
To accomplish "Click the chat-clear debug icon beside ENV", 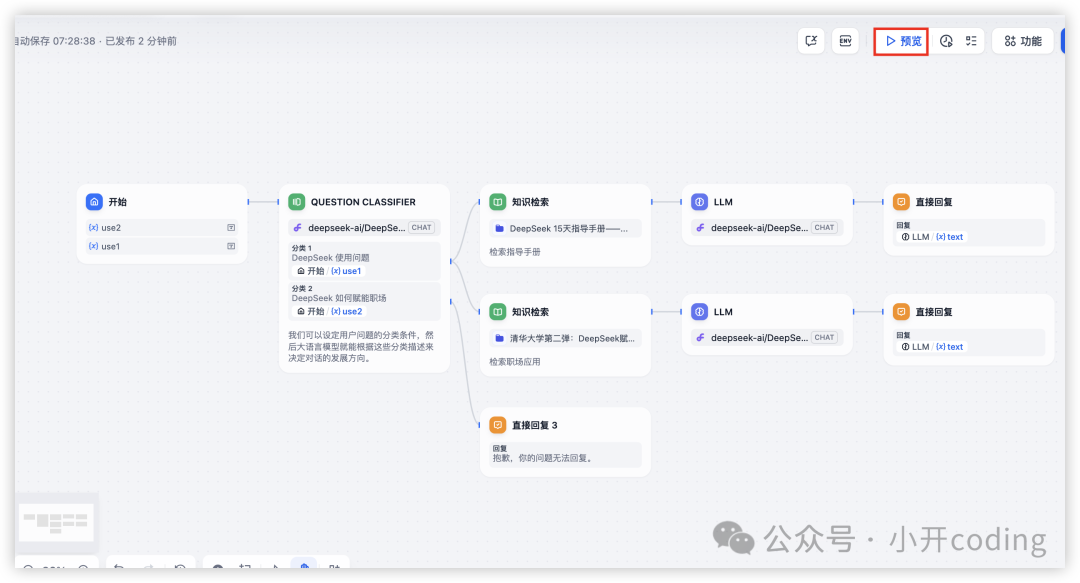I will [811, 41].
